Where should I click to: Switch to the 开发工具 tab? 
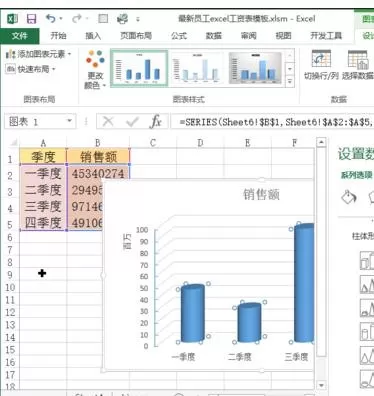[326, 36]
